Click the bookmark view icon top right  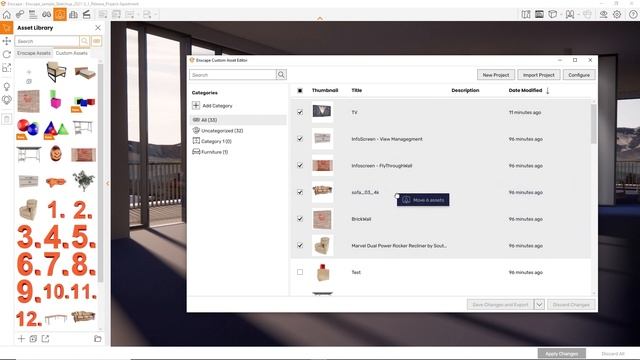570,15
